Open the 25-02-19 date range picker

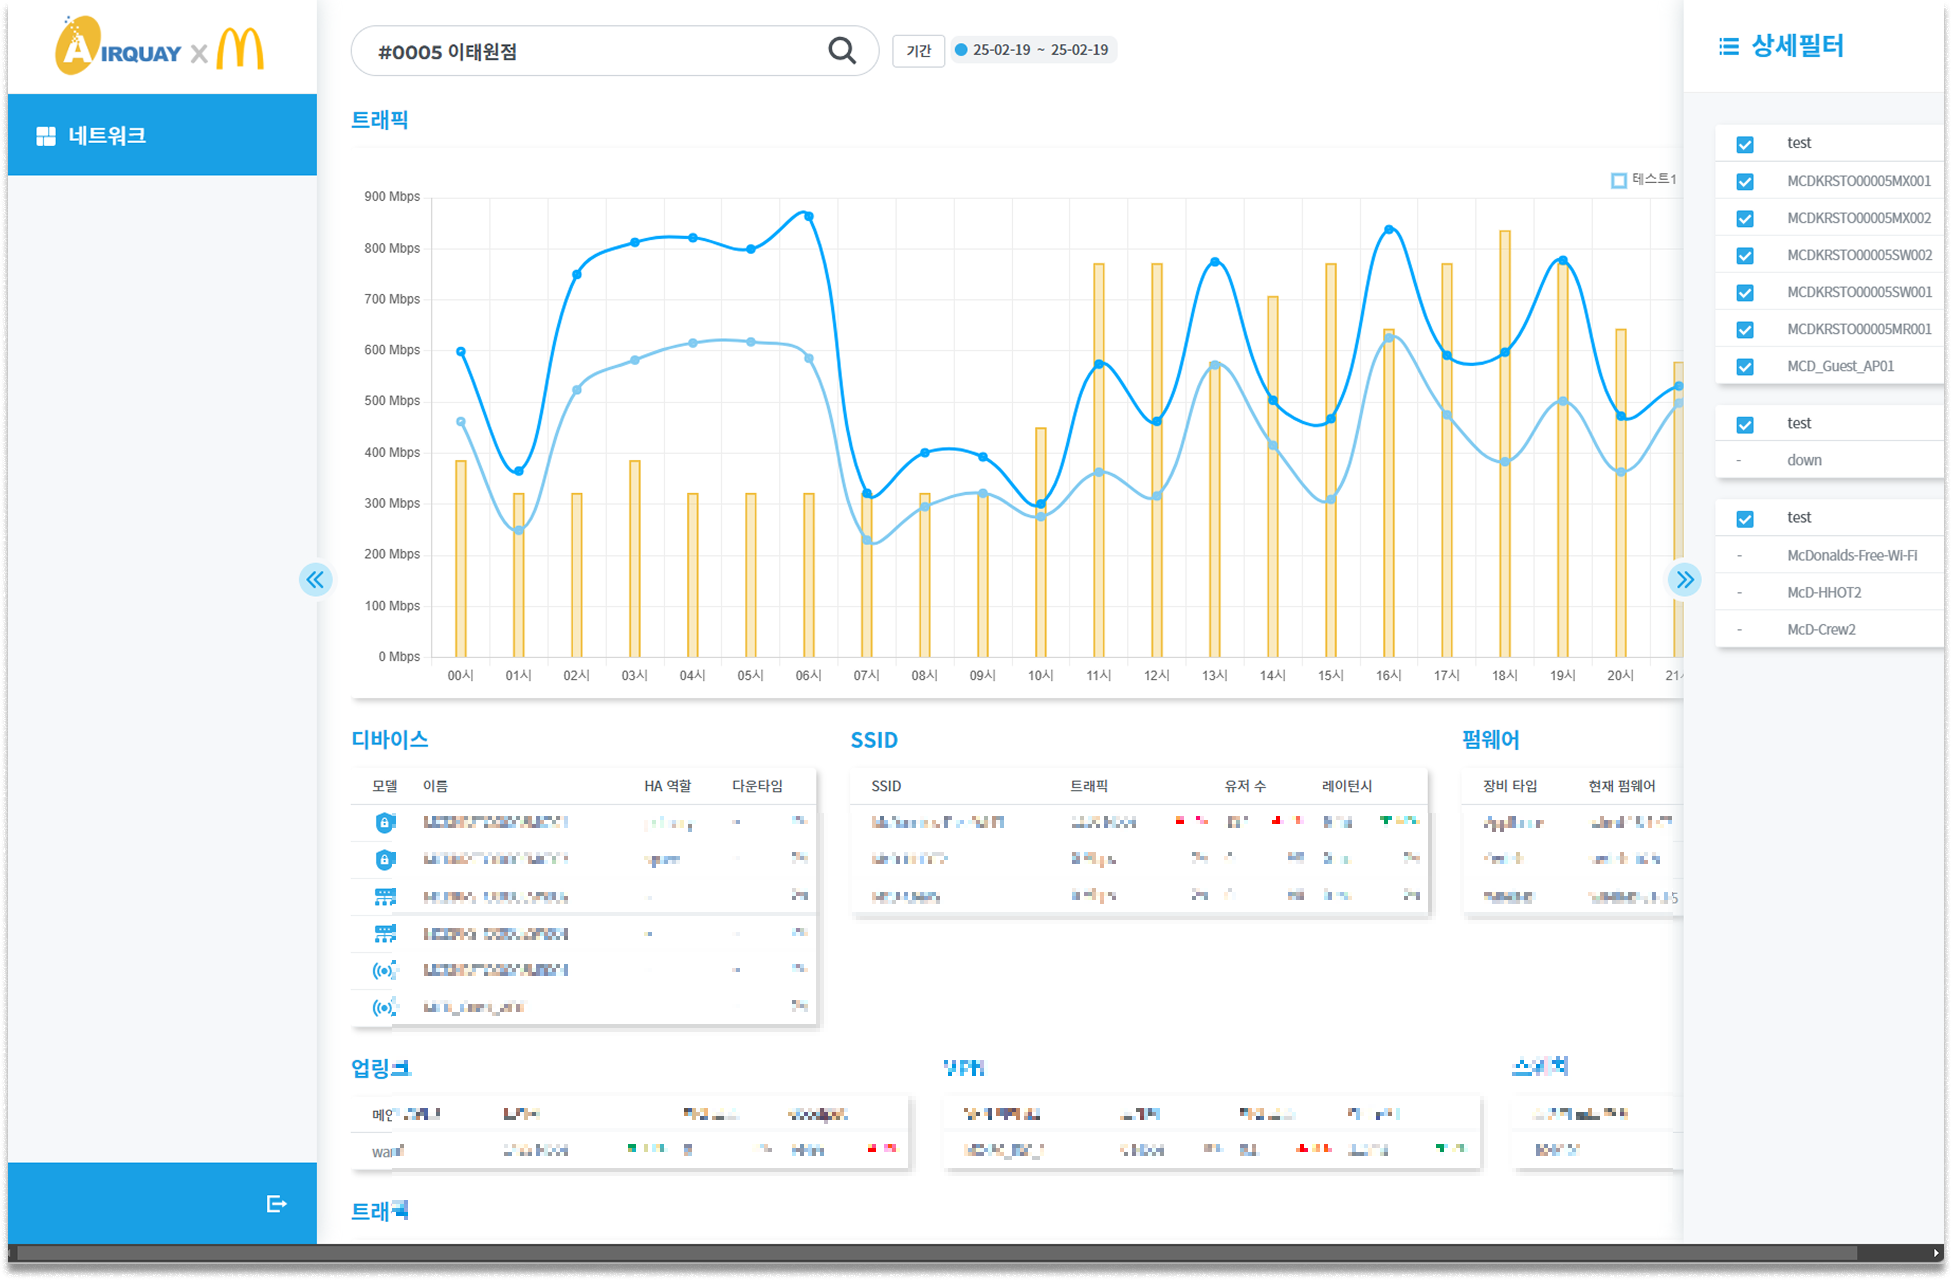[x=1034, y=50]
